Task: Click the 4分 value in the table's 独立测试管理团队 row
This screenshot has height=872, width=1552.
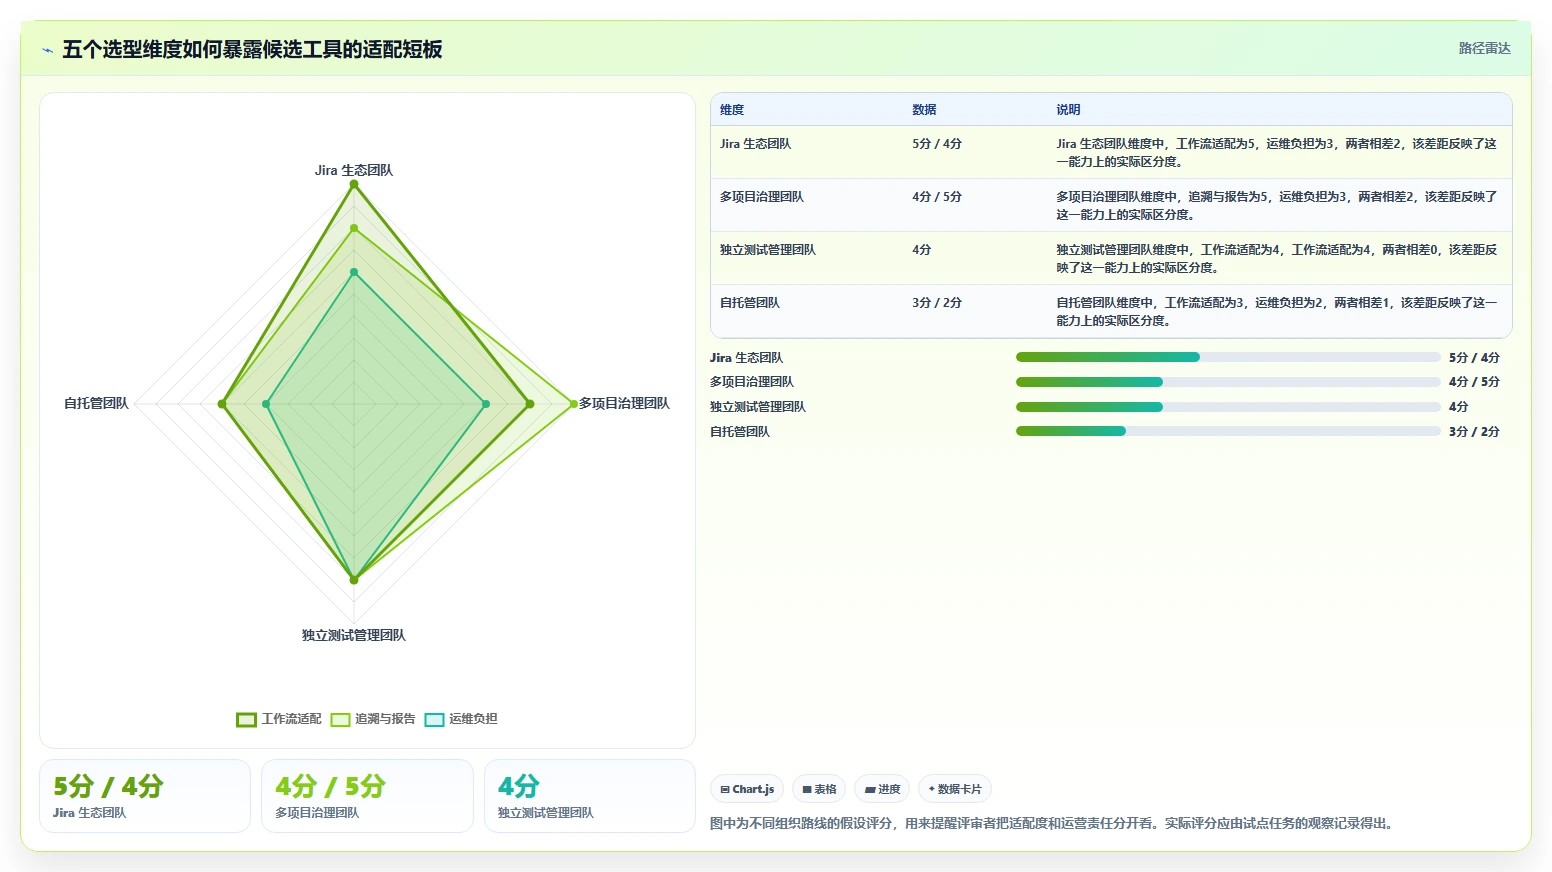Action: 922,250
